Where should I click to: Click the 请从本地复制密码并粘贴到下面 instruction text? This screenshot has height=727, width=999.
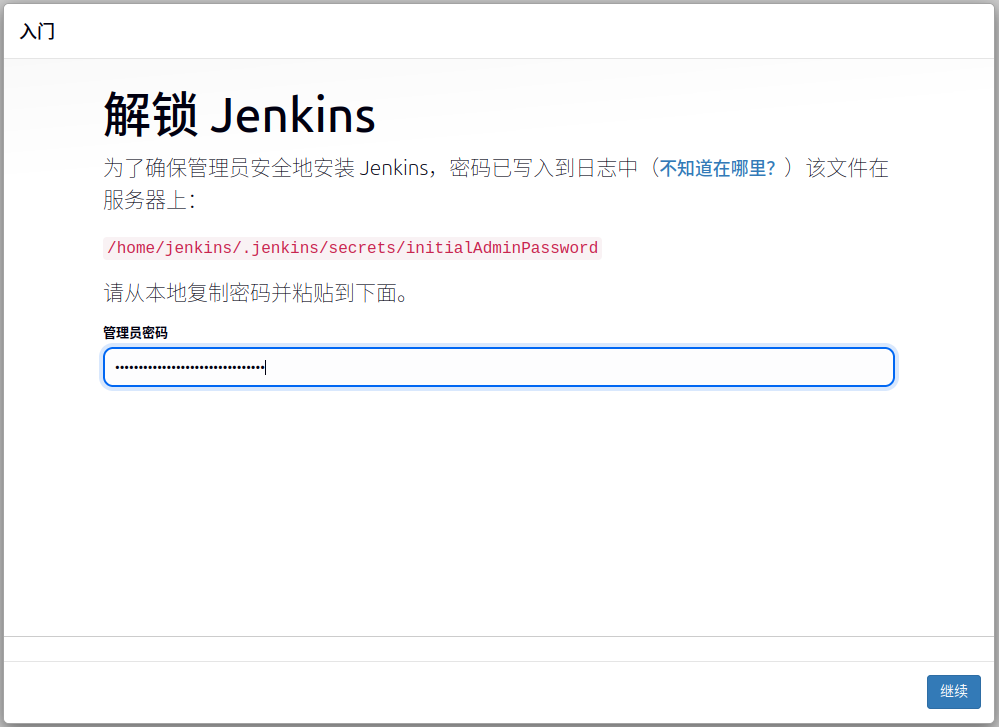coord(256,293)
